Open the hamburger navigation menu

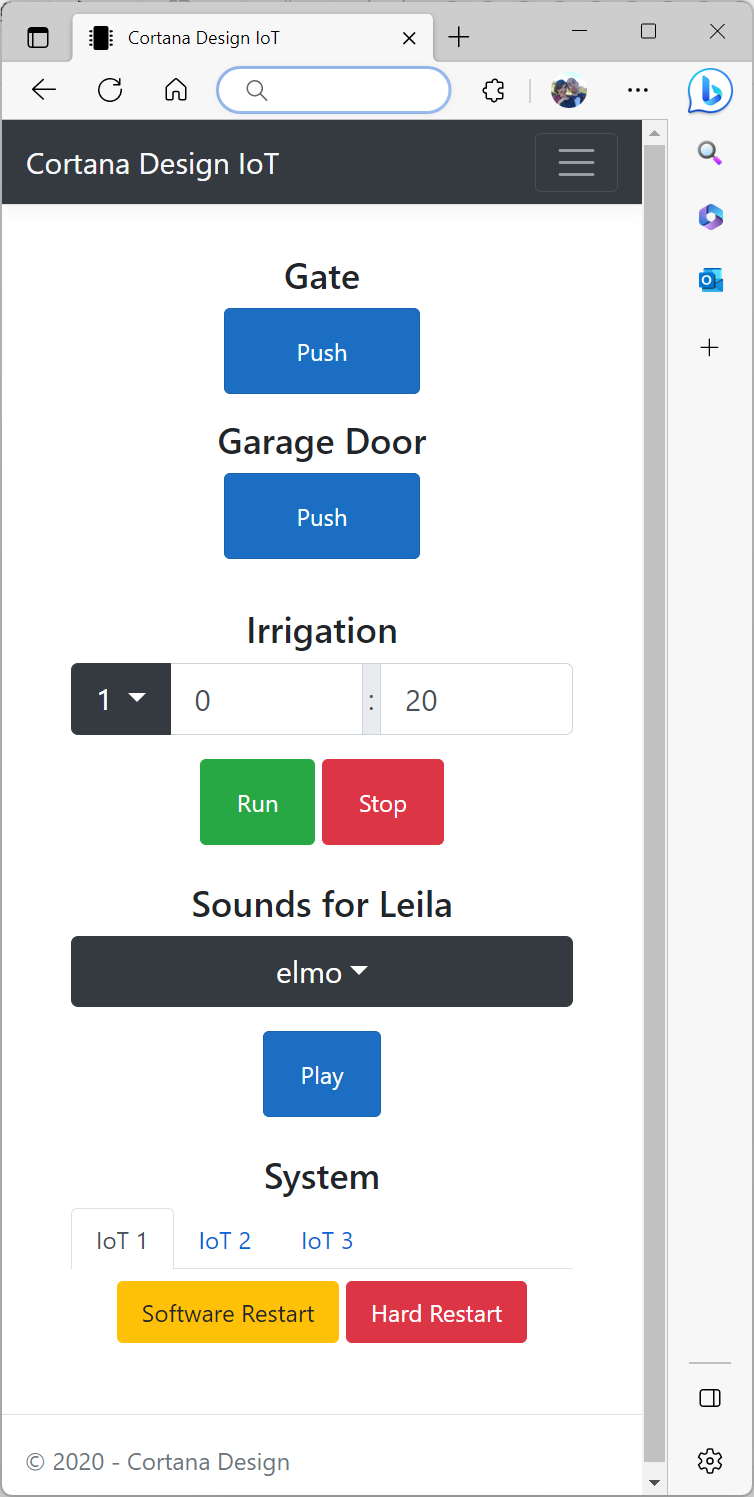pyautogui.click(x=576, y=162)
